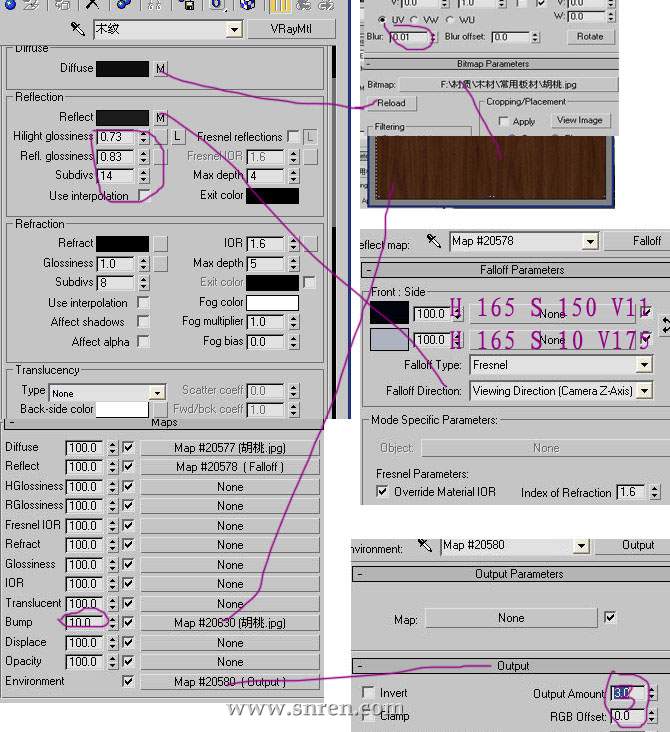Click the Bump amount spinner arrows
670x732 pixels.
tap(113, 622)
